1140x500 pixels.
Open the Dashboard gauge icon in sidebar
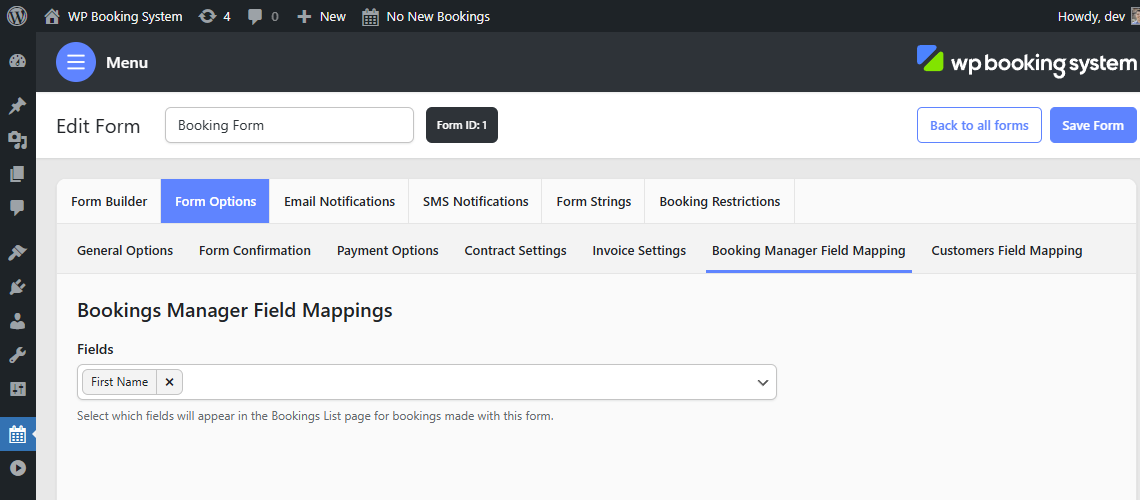point(17,61)
